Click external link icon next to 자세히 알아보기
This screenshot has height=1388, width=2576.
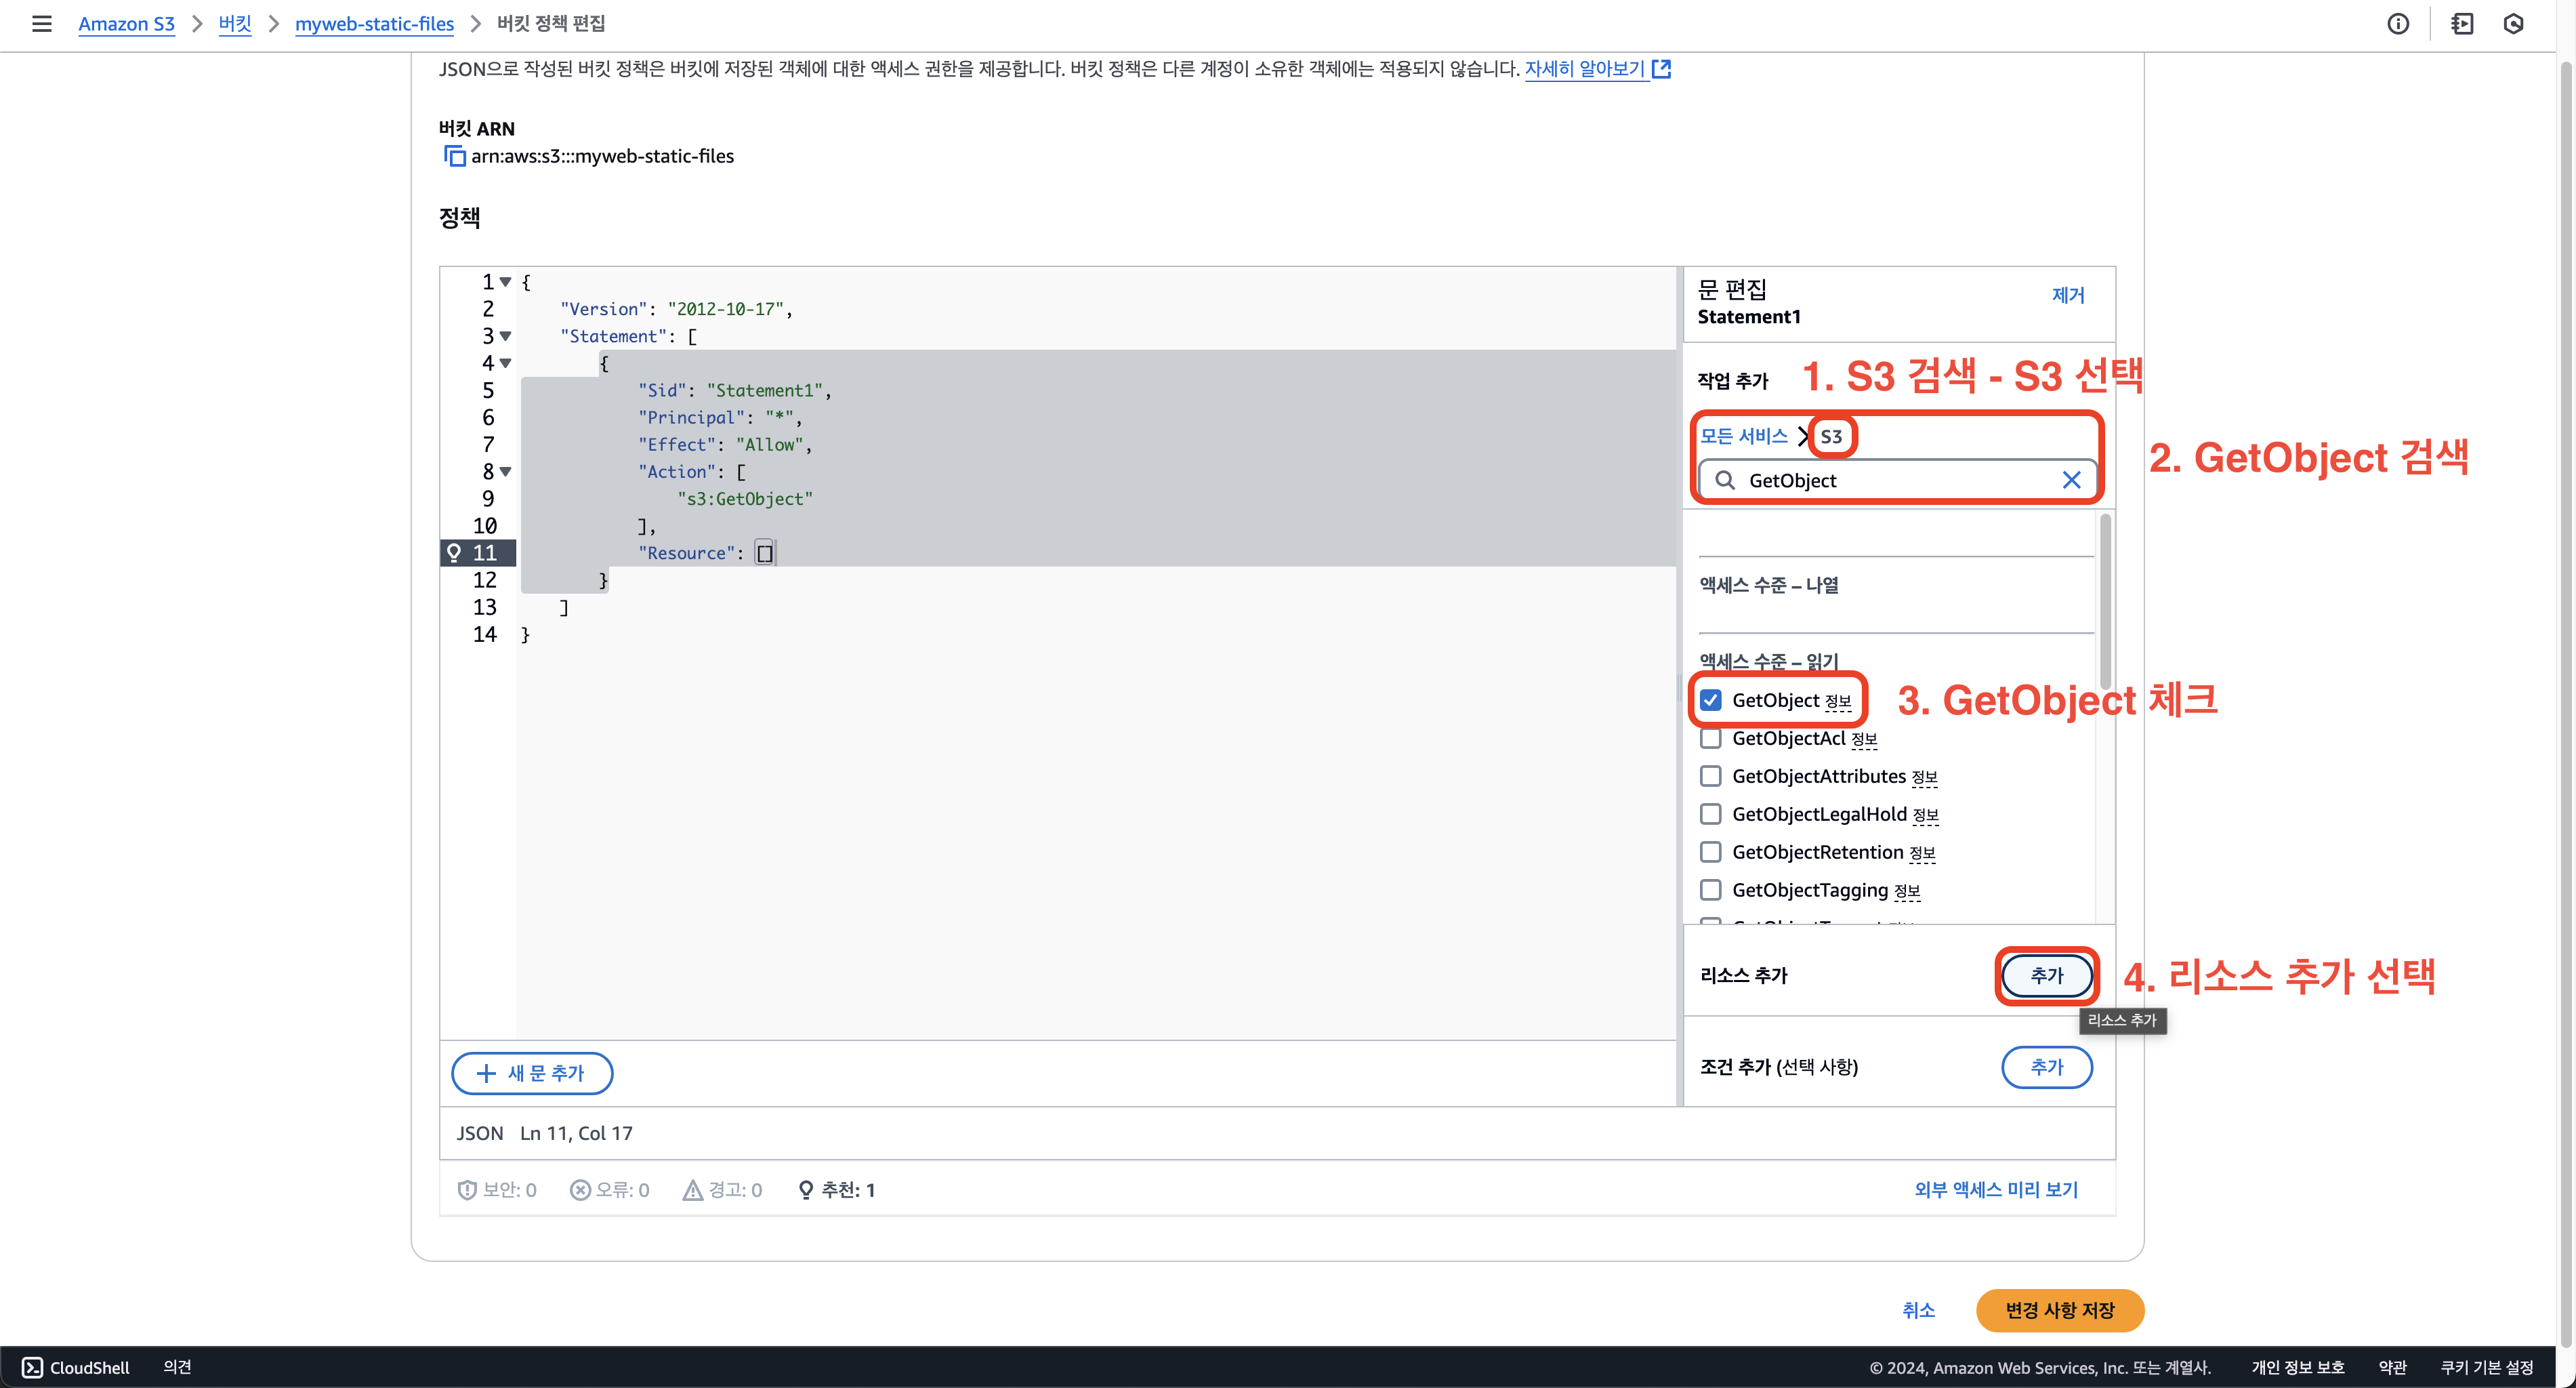pyautogui.click(x=1661, y=68)
